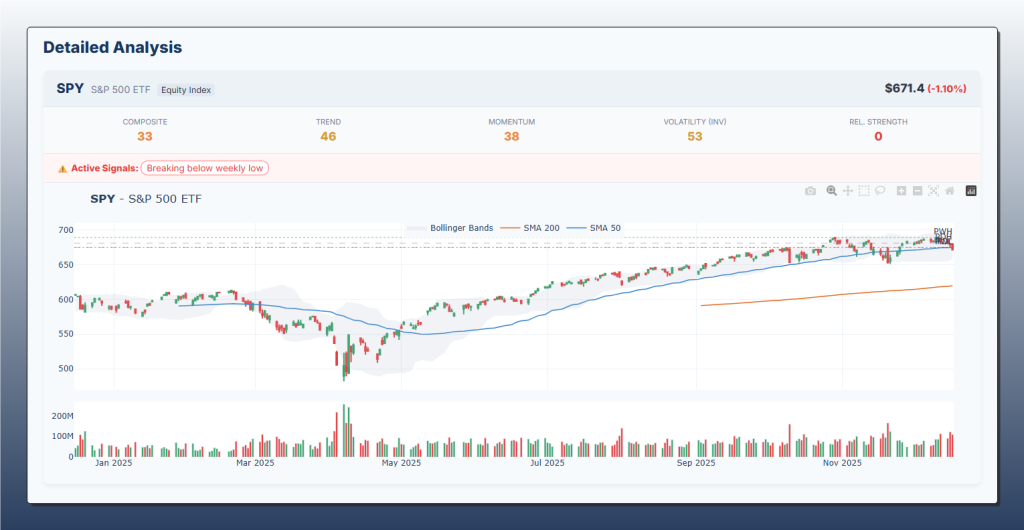
Task: Click the SPY ticker heading
Action: [x=70, y=89]
